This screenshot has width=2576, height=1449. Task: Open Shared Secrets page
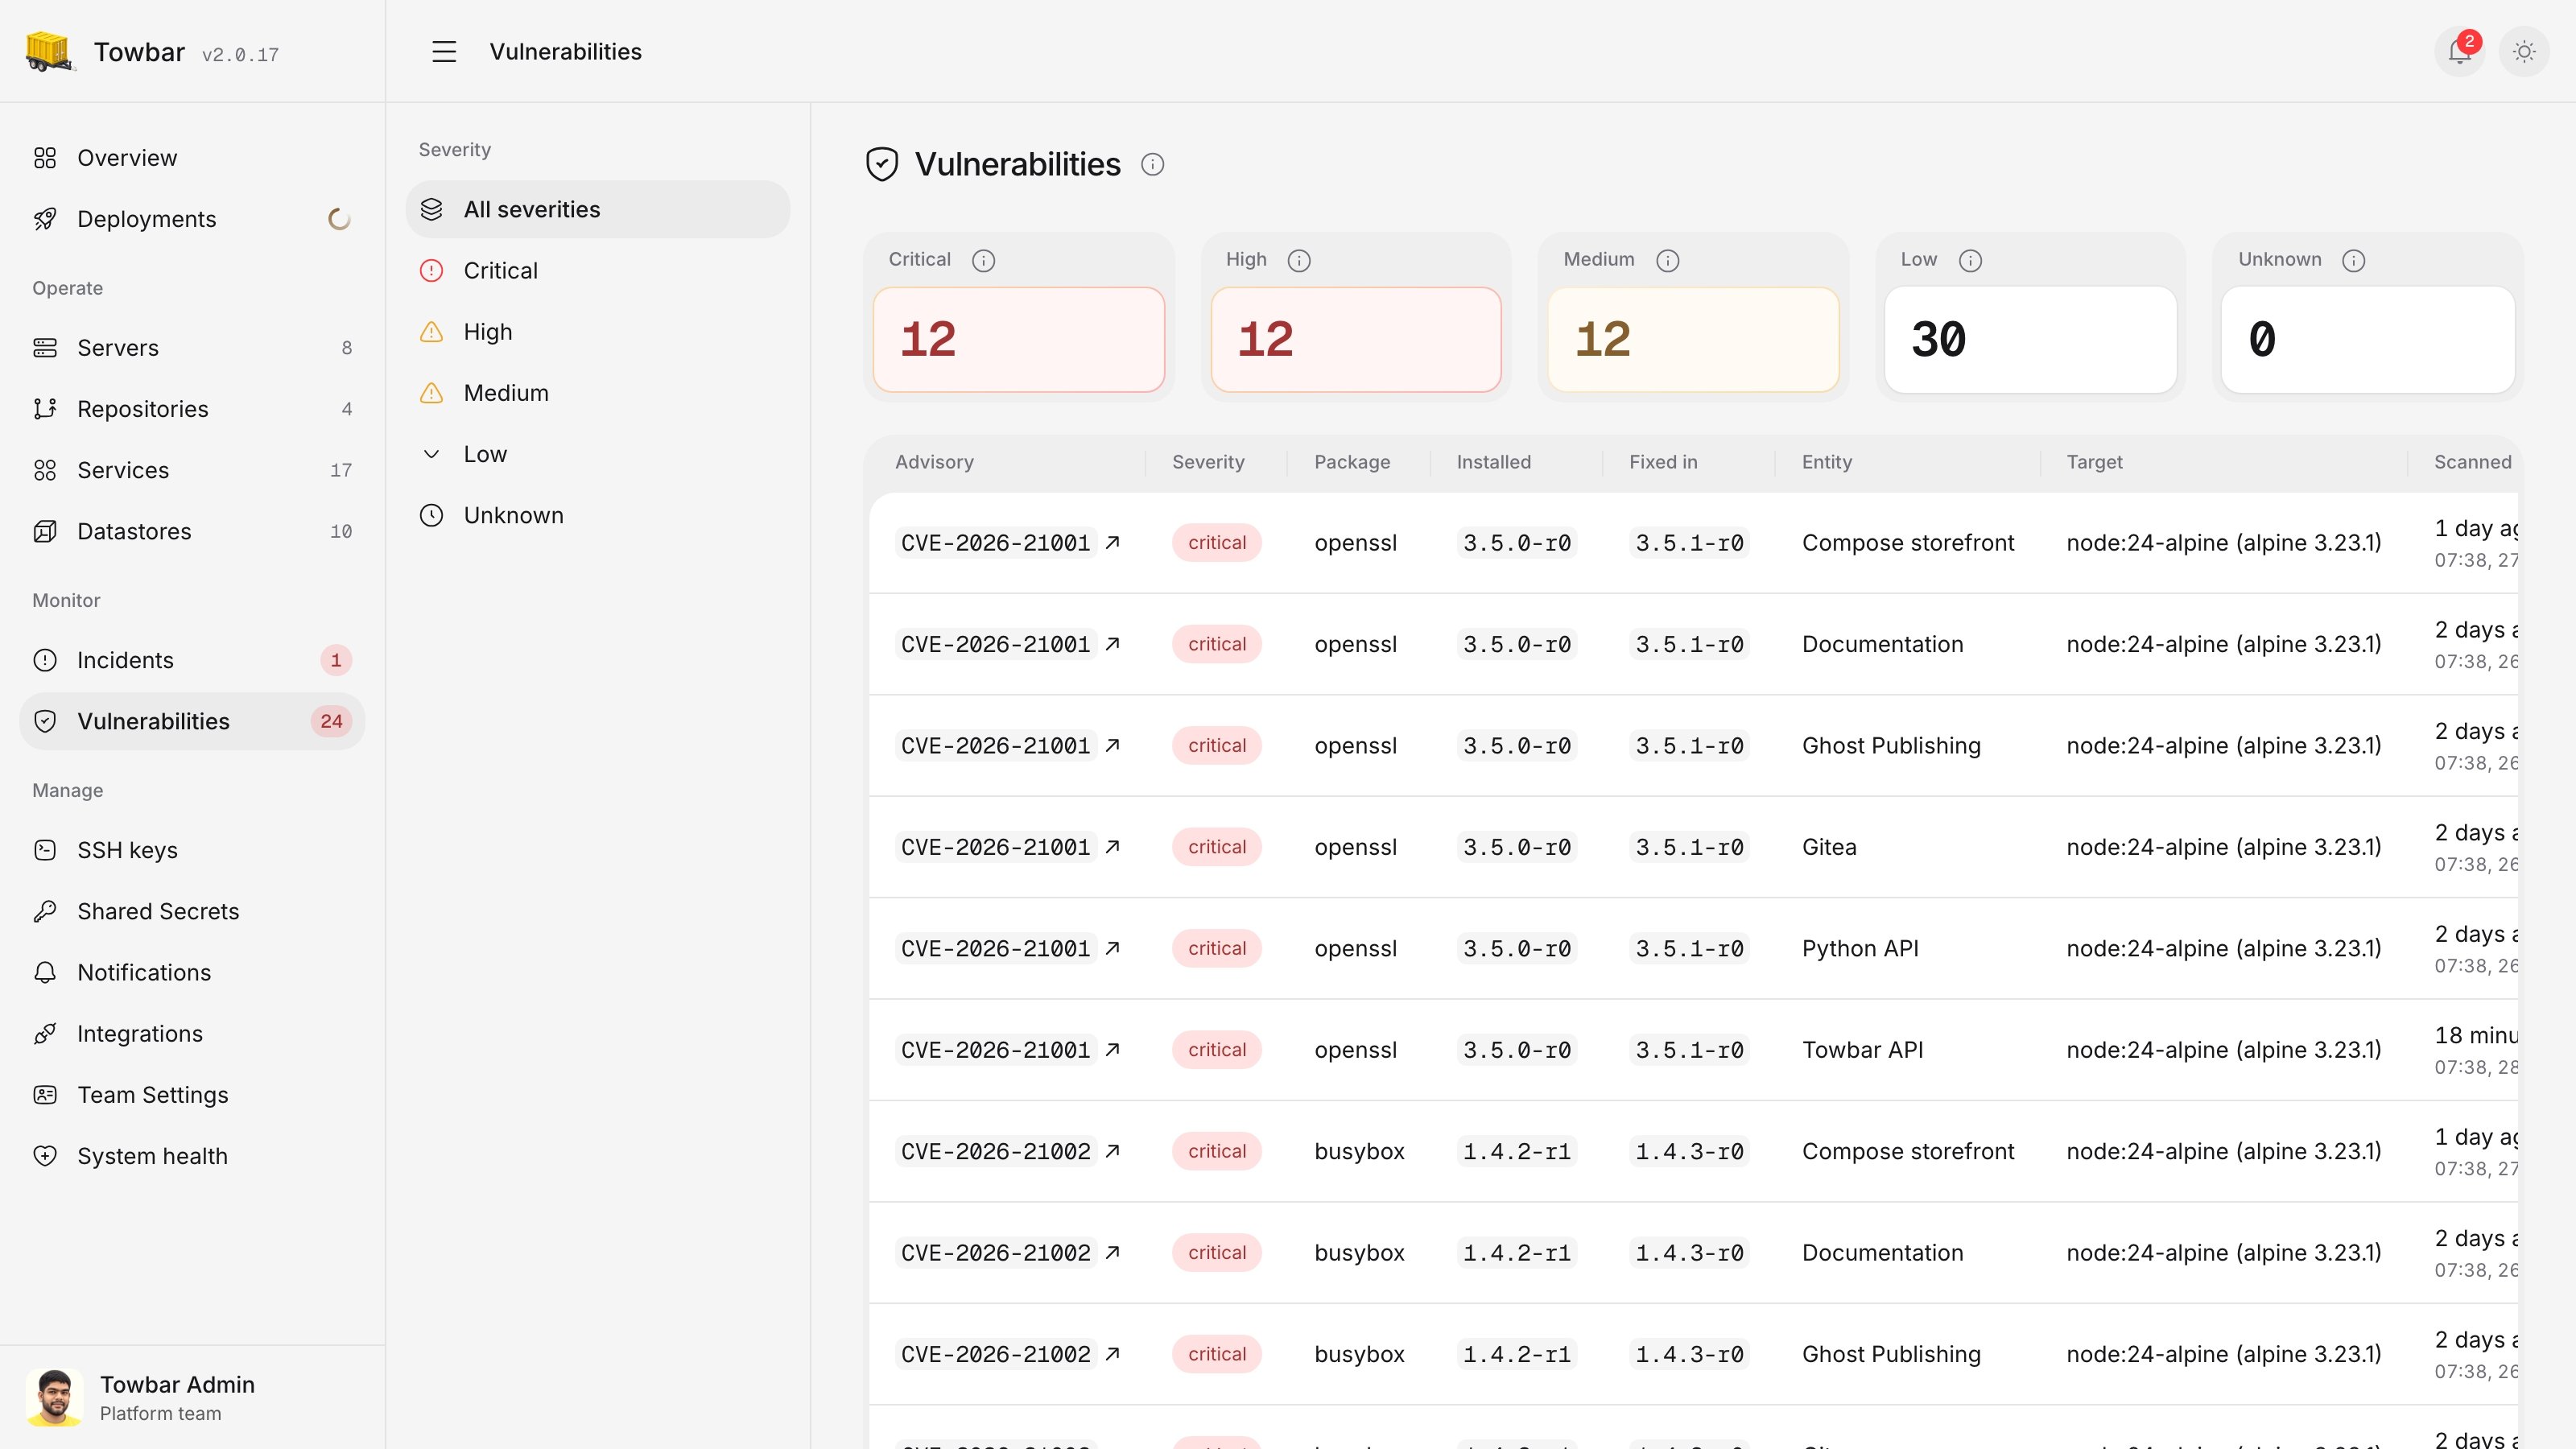[192, 911]
